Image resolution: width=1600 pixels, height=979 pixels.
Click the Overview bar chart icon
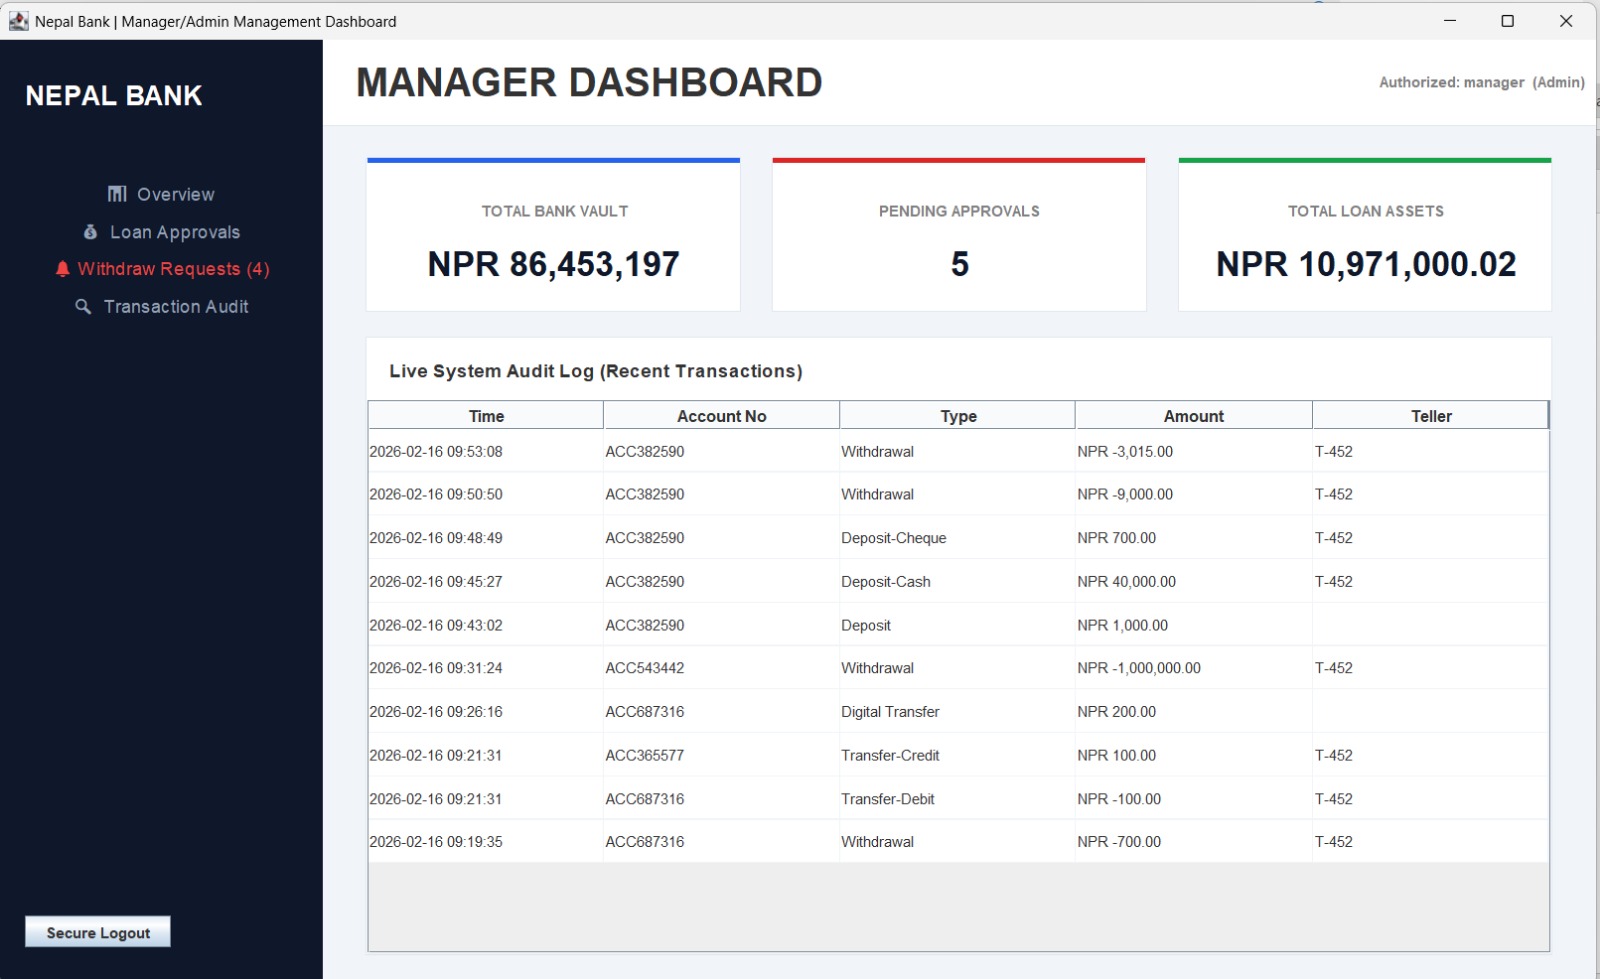tap(117, 194)
